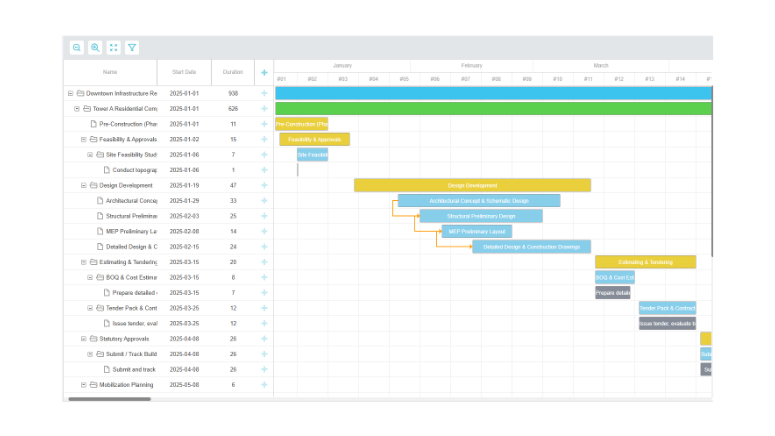
Task: Collapse the Tower A Residential node
Action: coord(76,108)
